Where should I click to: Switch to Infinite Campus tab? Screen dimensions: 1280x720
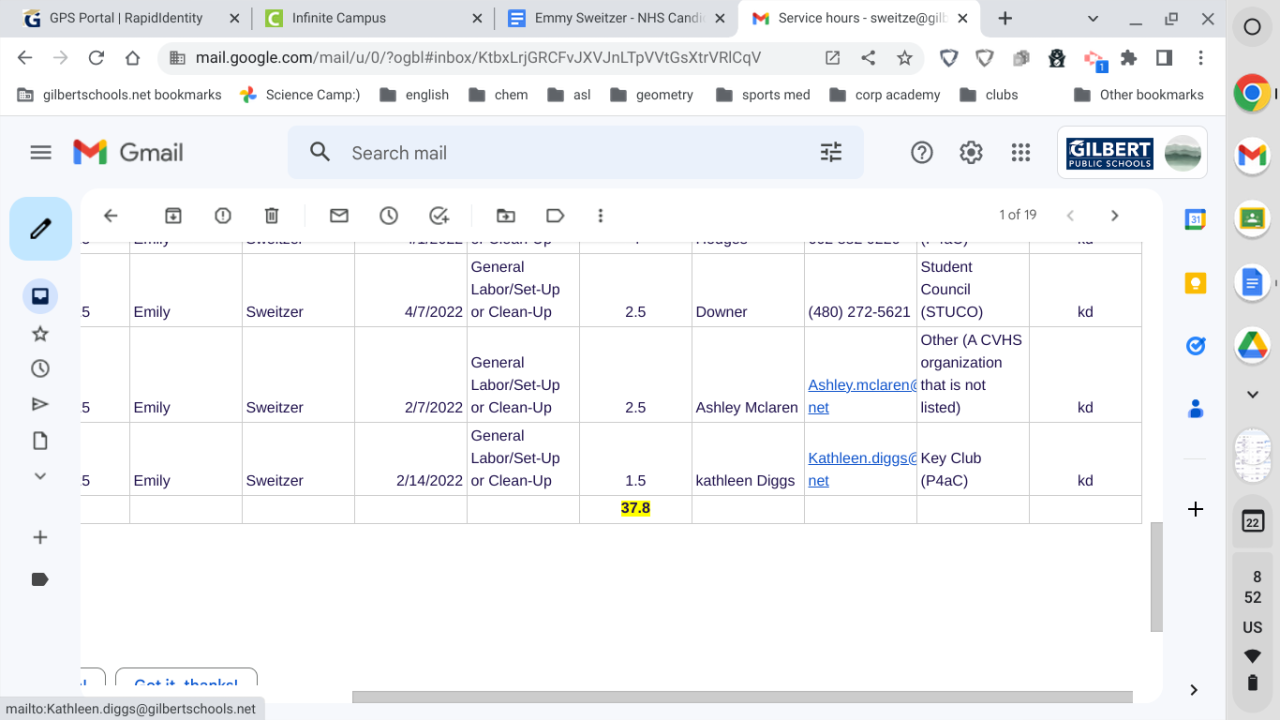click(373, 18)
